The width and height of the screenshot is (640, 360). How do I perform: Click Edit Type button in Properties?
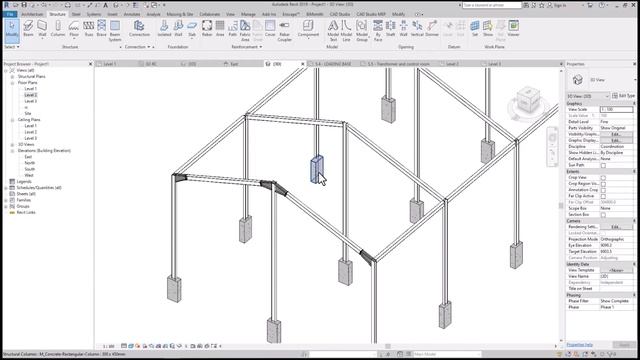click(x=623, y=96)
